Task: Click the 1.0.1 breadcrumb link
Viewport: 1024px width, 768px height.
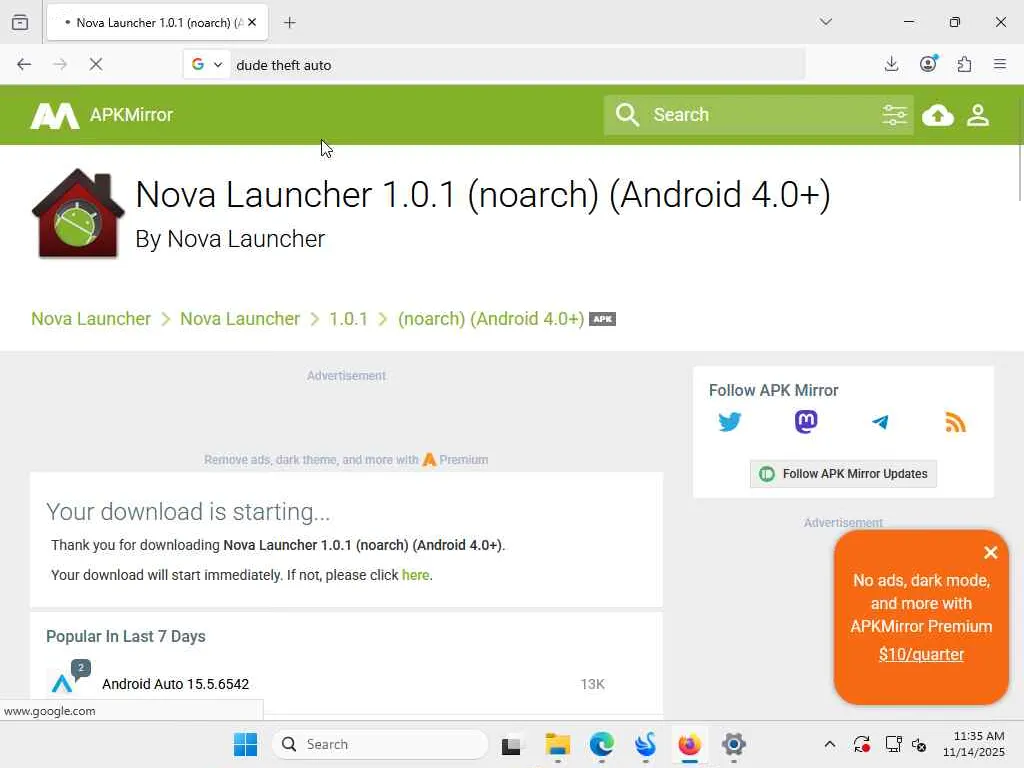Action: (x=348, y=319)
